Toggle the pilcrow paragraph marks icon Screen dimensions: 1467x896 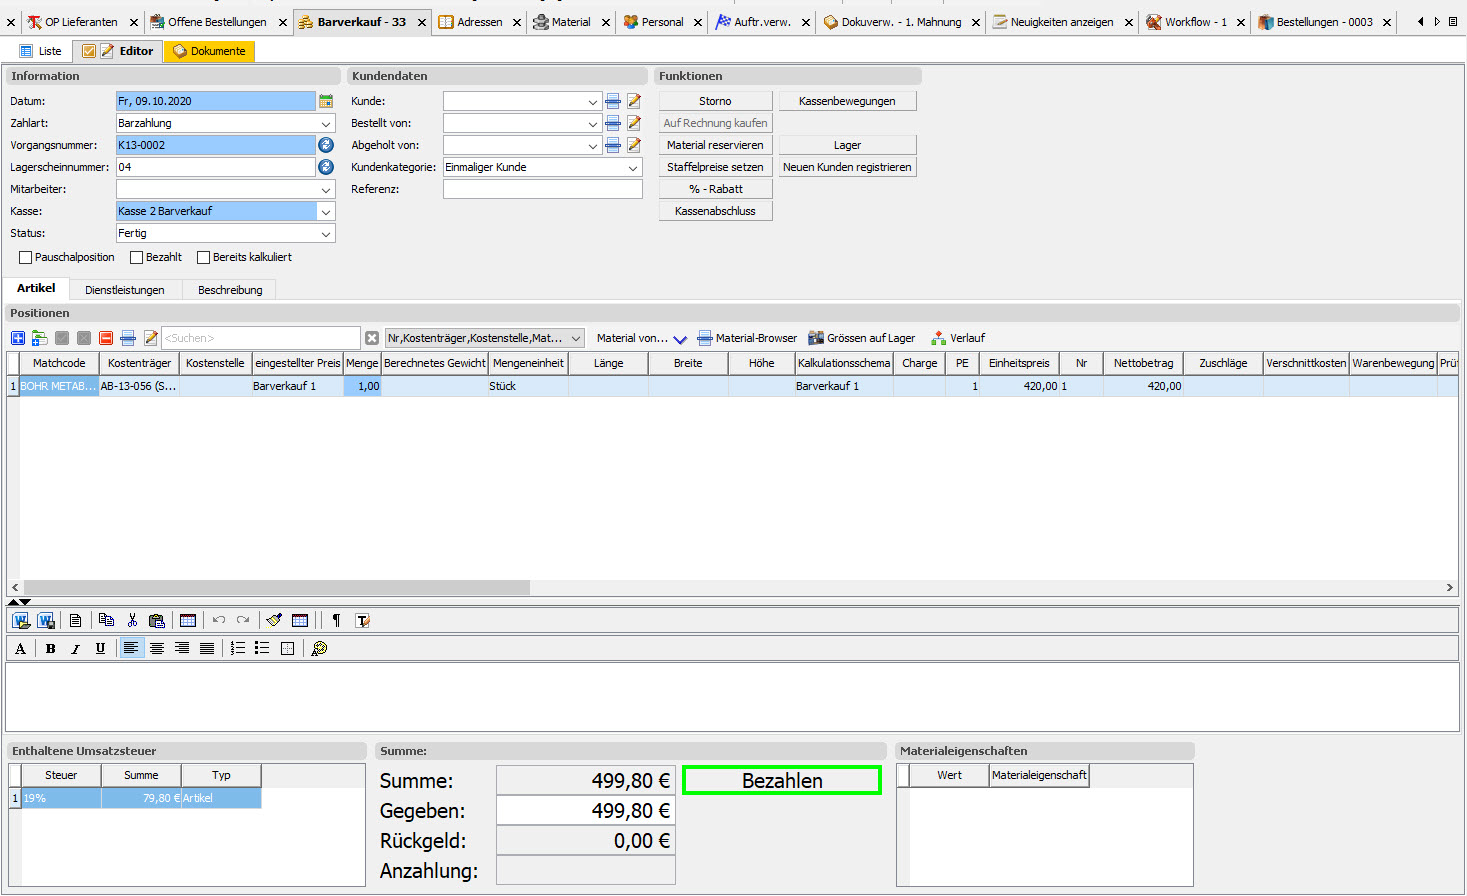[x=336, y=621]
